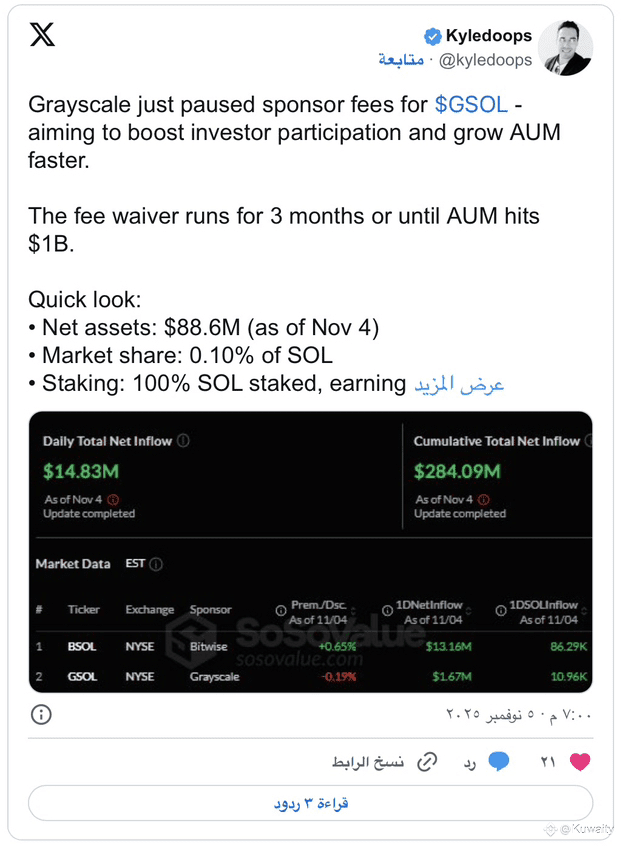Click the read 3 replies button
This screenshot has width=622, height=846.
pyautogui.click(x=310, y=803)
